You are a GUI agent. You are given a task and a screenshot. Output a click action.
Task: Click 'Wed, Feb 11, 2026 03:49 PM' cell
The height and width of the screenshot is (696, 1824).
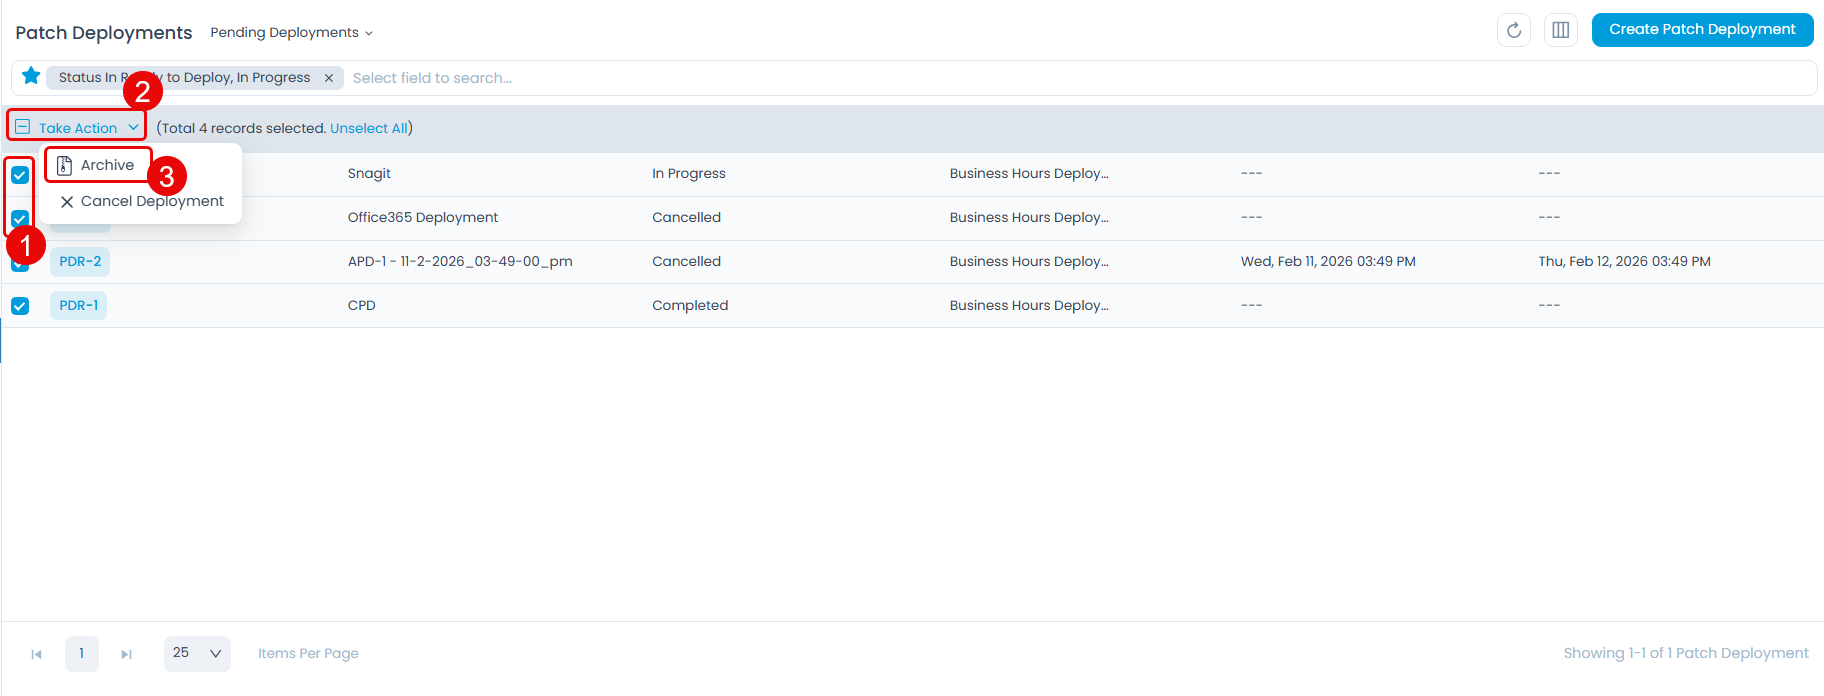(1328, 261)
